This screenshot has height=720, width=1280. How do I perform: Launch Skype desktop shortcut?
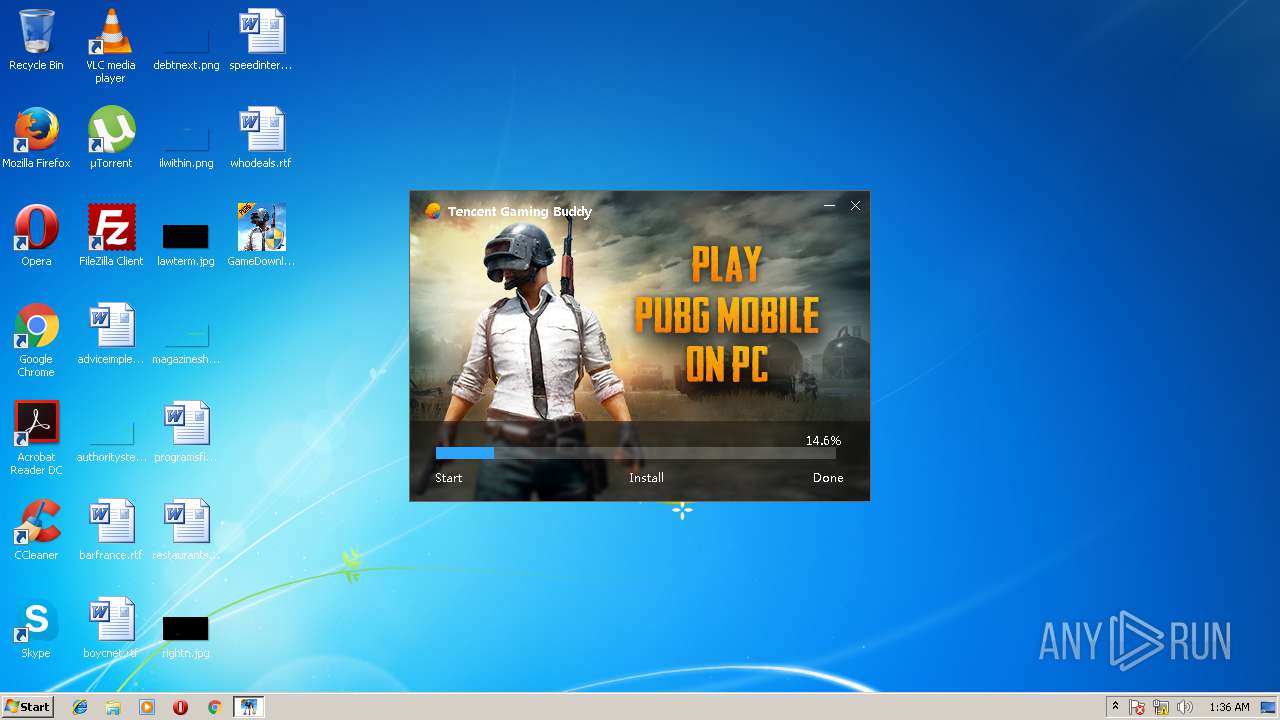[36, 628]
